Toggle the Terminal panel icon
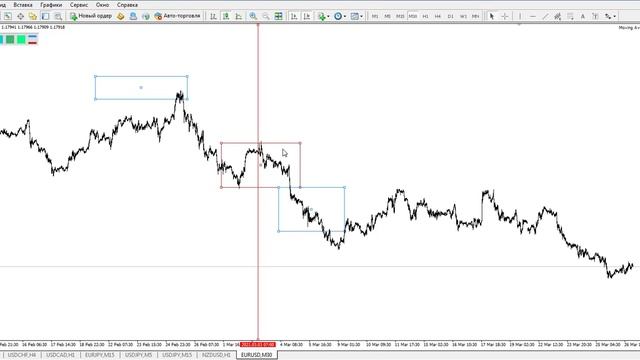This screenshot has height=360, width=640. coord(45,16)
